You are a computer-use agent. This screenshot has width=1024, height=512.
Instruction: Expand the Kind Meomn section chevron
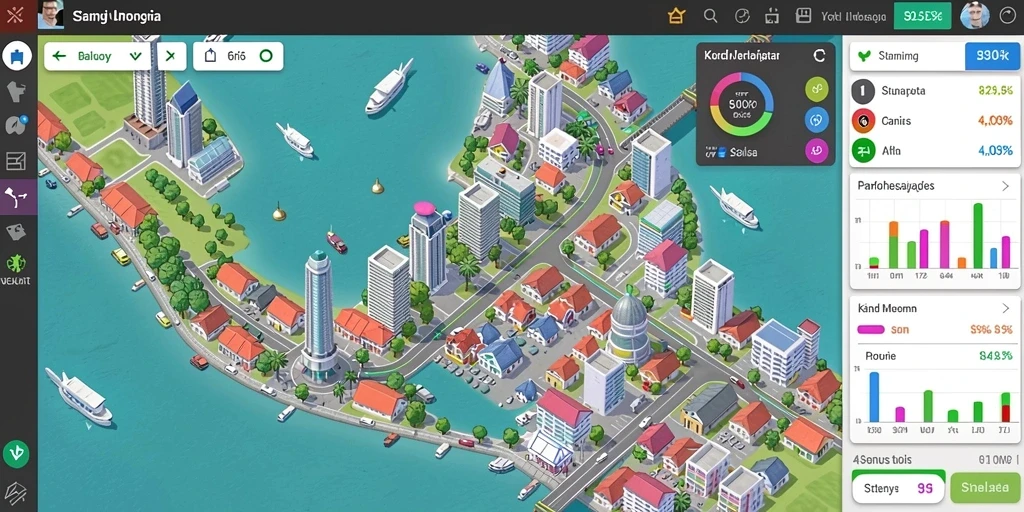(x=1005, y=308)
